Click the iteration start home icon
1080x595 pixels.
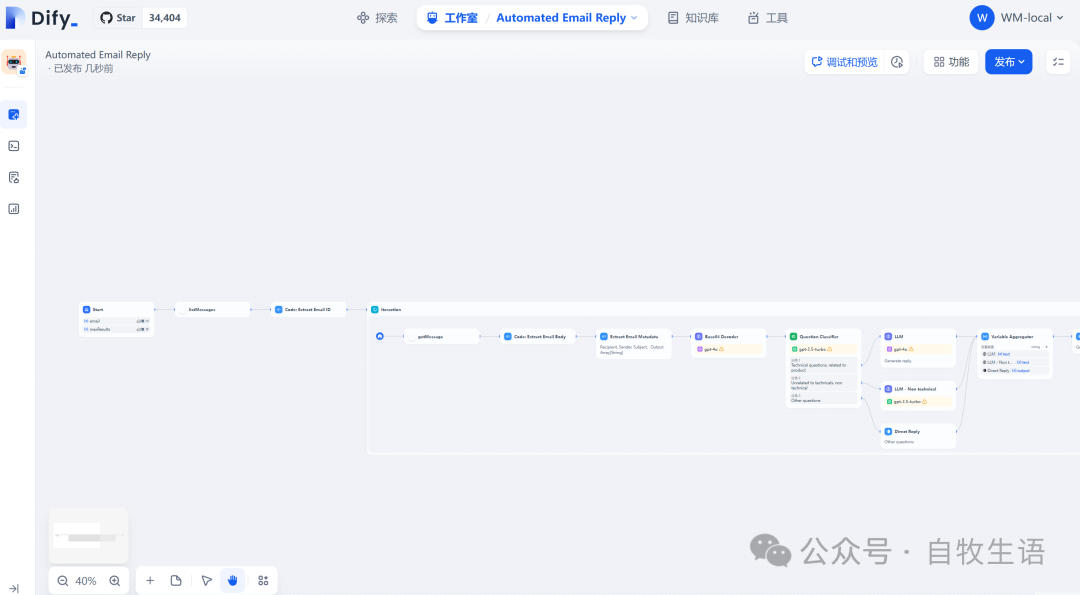[x=380, y=336]
